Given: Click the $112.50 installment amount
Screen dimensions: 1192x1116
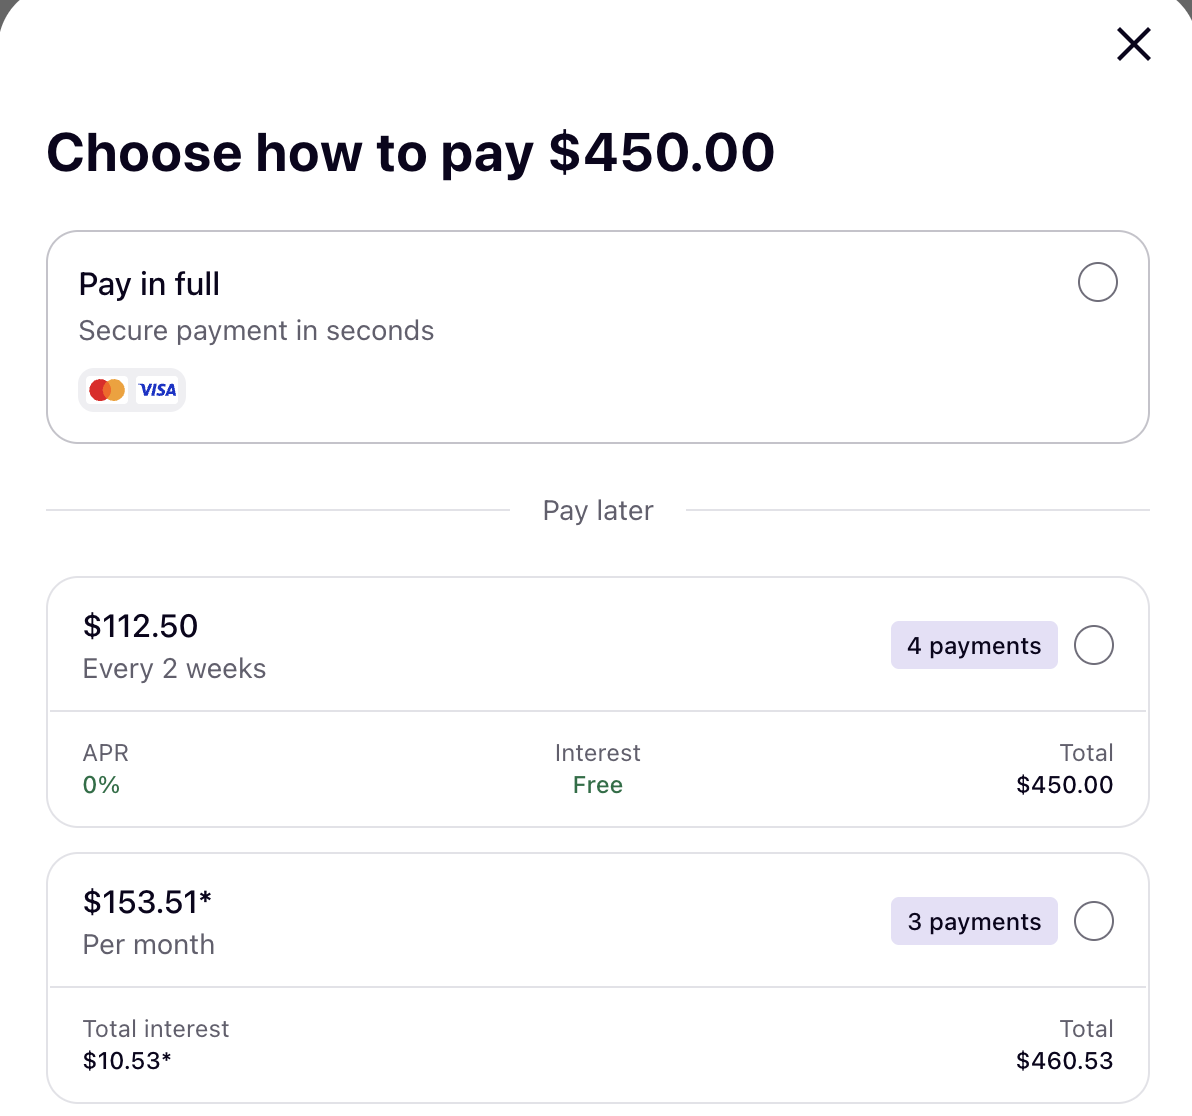Looking at the screenshot, I should pos(140,627).
